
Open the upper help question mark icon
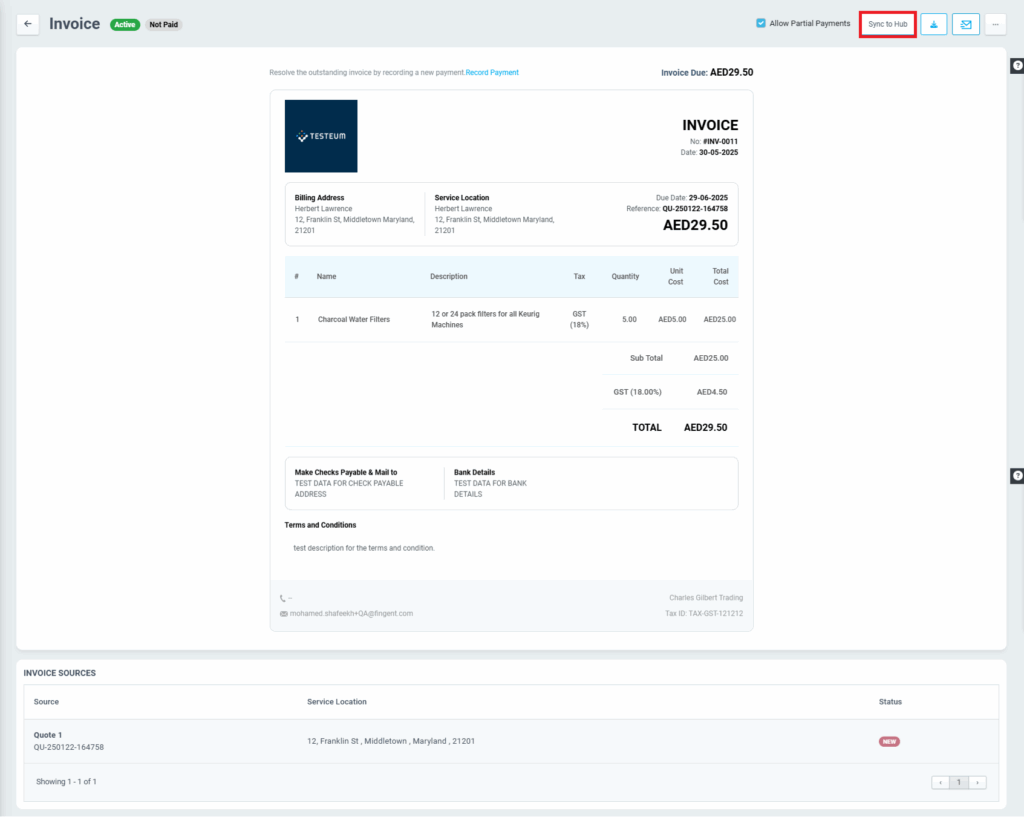pyautogui.click(x=1017, y=66)
